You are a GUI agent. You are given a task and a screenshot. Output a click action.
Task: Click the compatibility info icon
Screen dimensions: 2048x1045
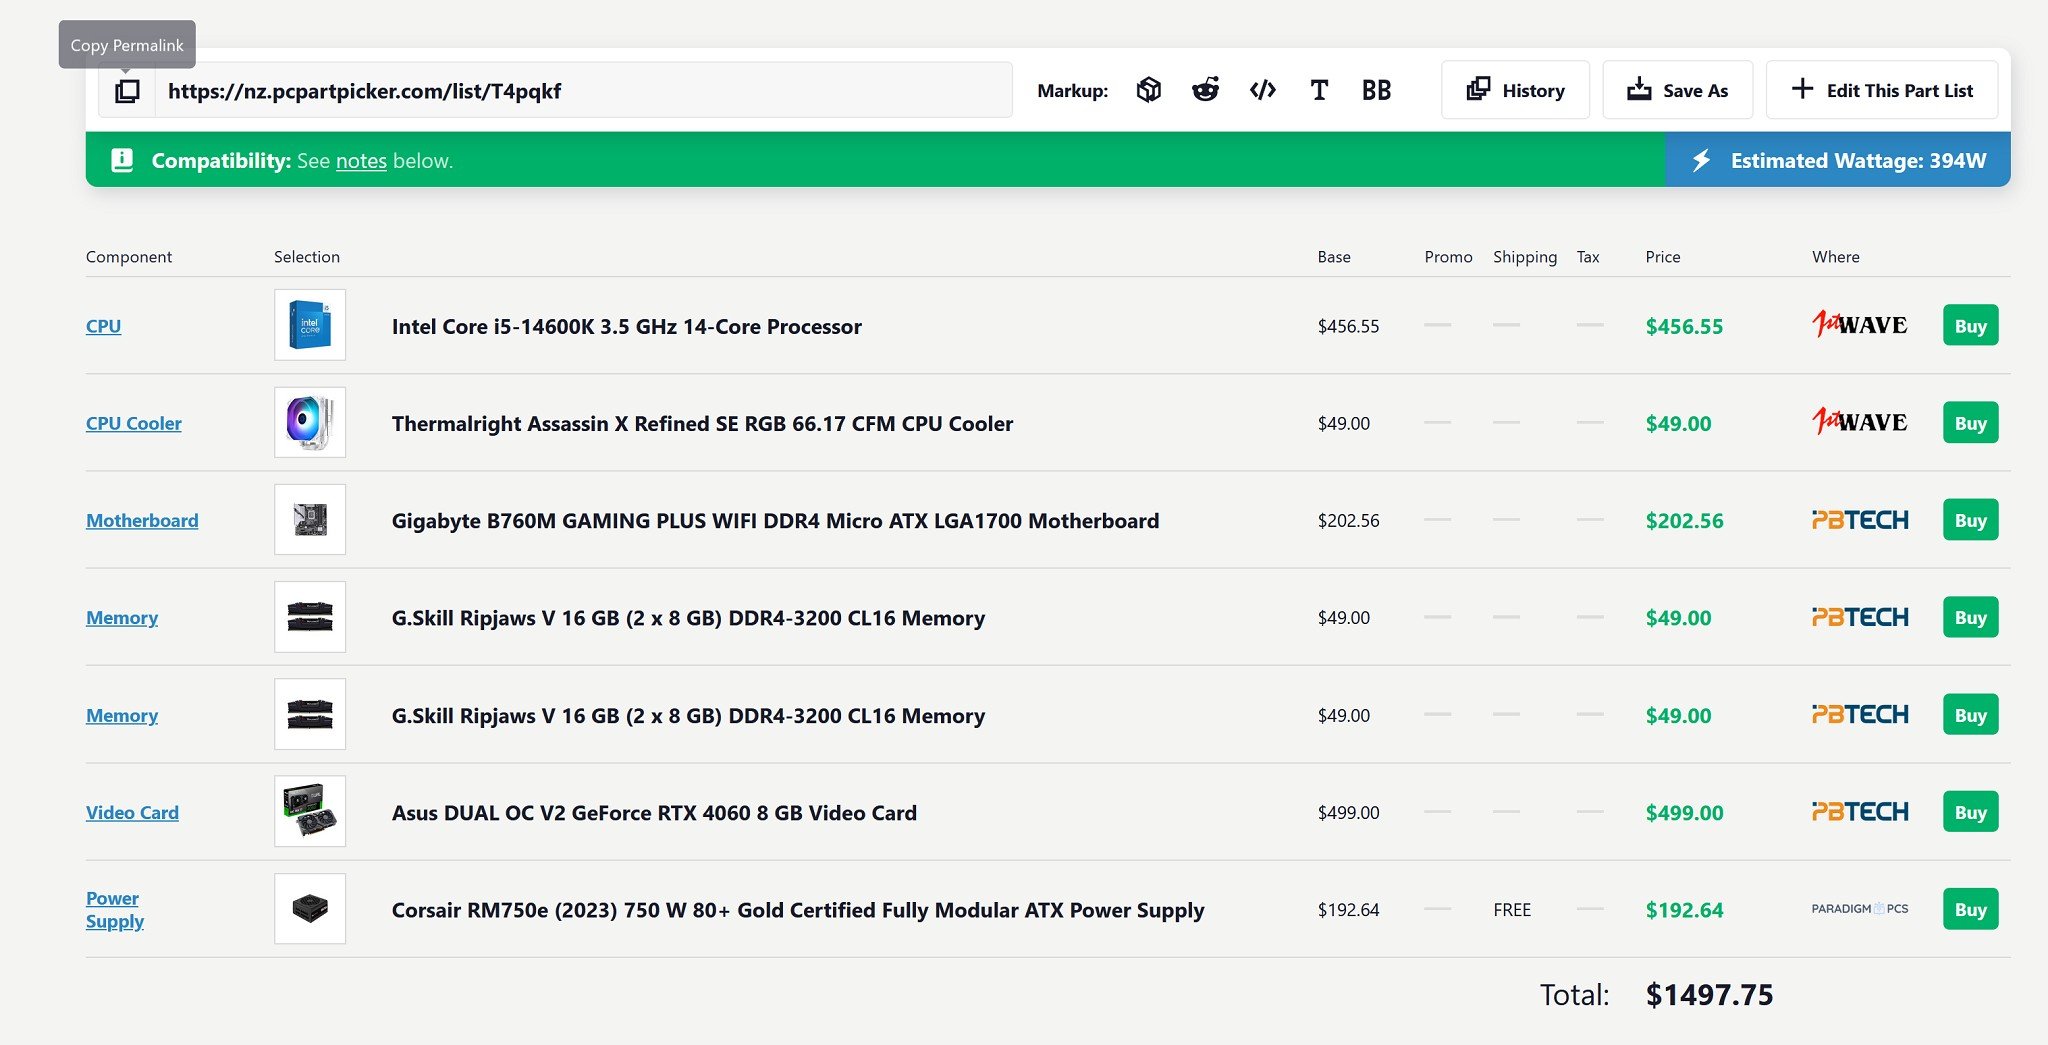122,160
